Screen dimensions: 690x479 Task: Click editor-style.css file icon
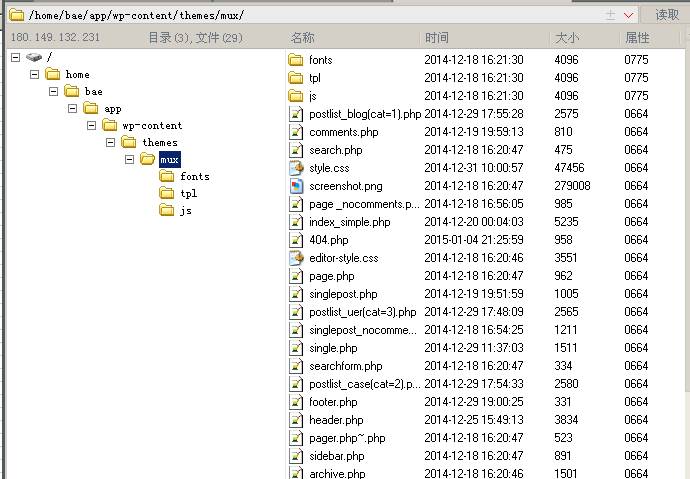tap(296, 258)
